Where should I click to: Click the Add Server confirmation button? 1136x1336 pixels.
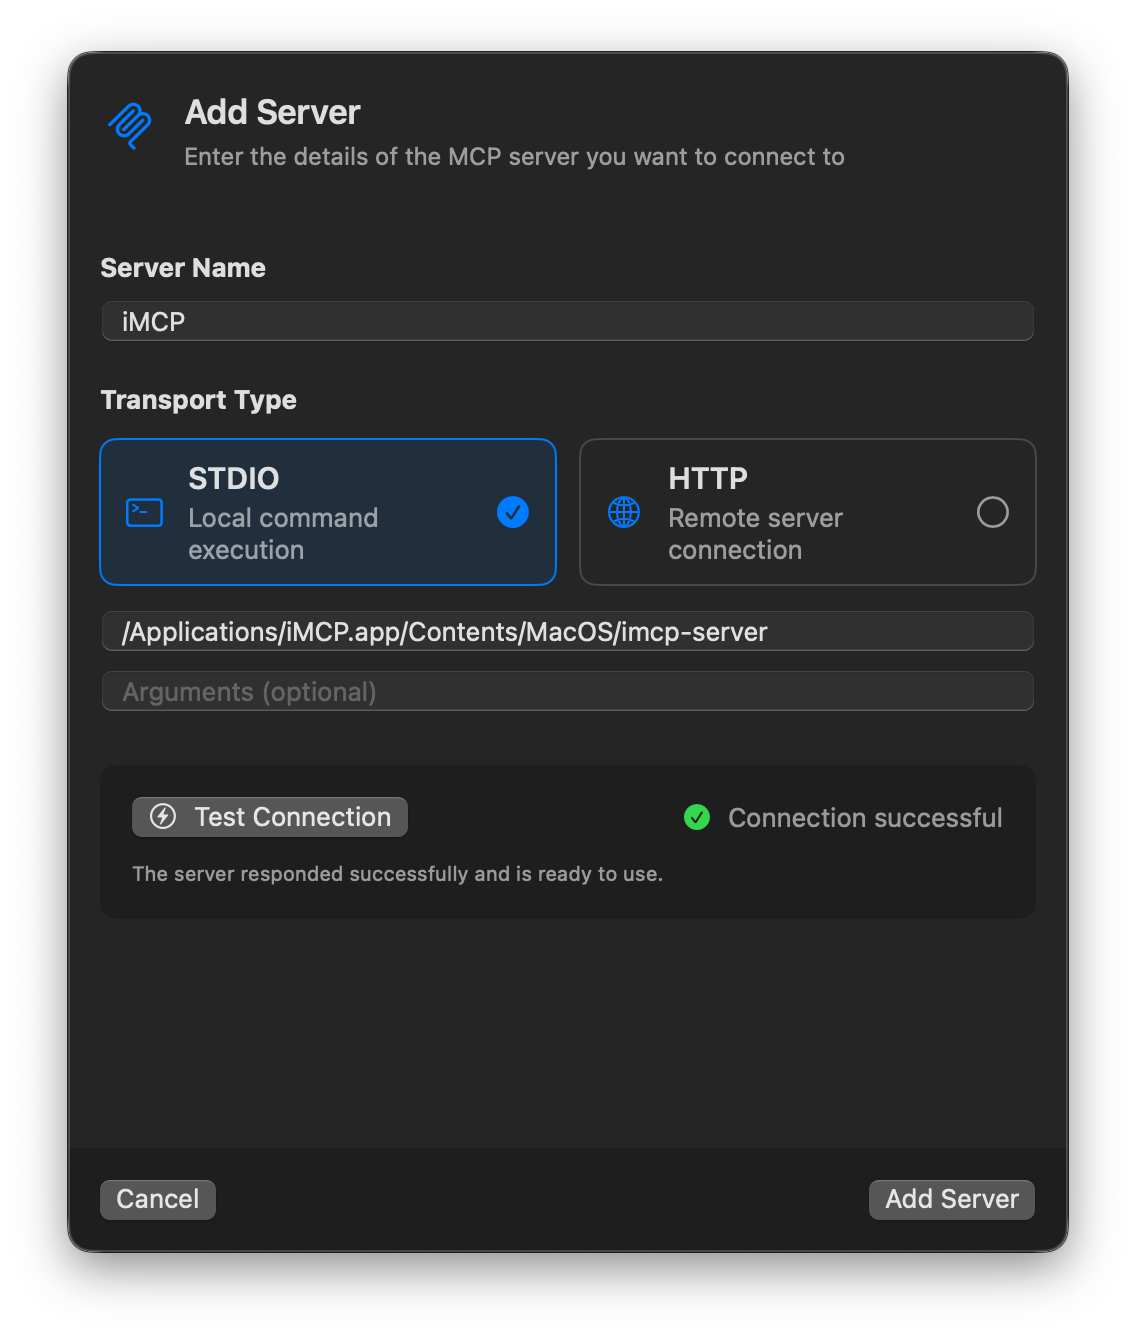click(951, 1199)
